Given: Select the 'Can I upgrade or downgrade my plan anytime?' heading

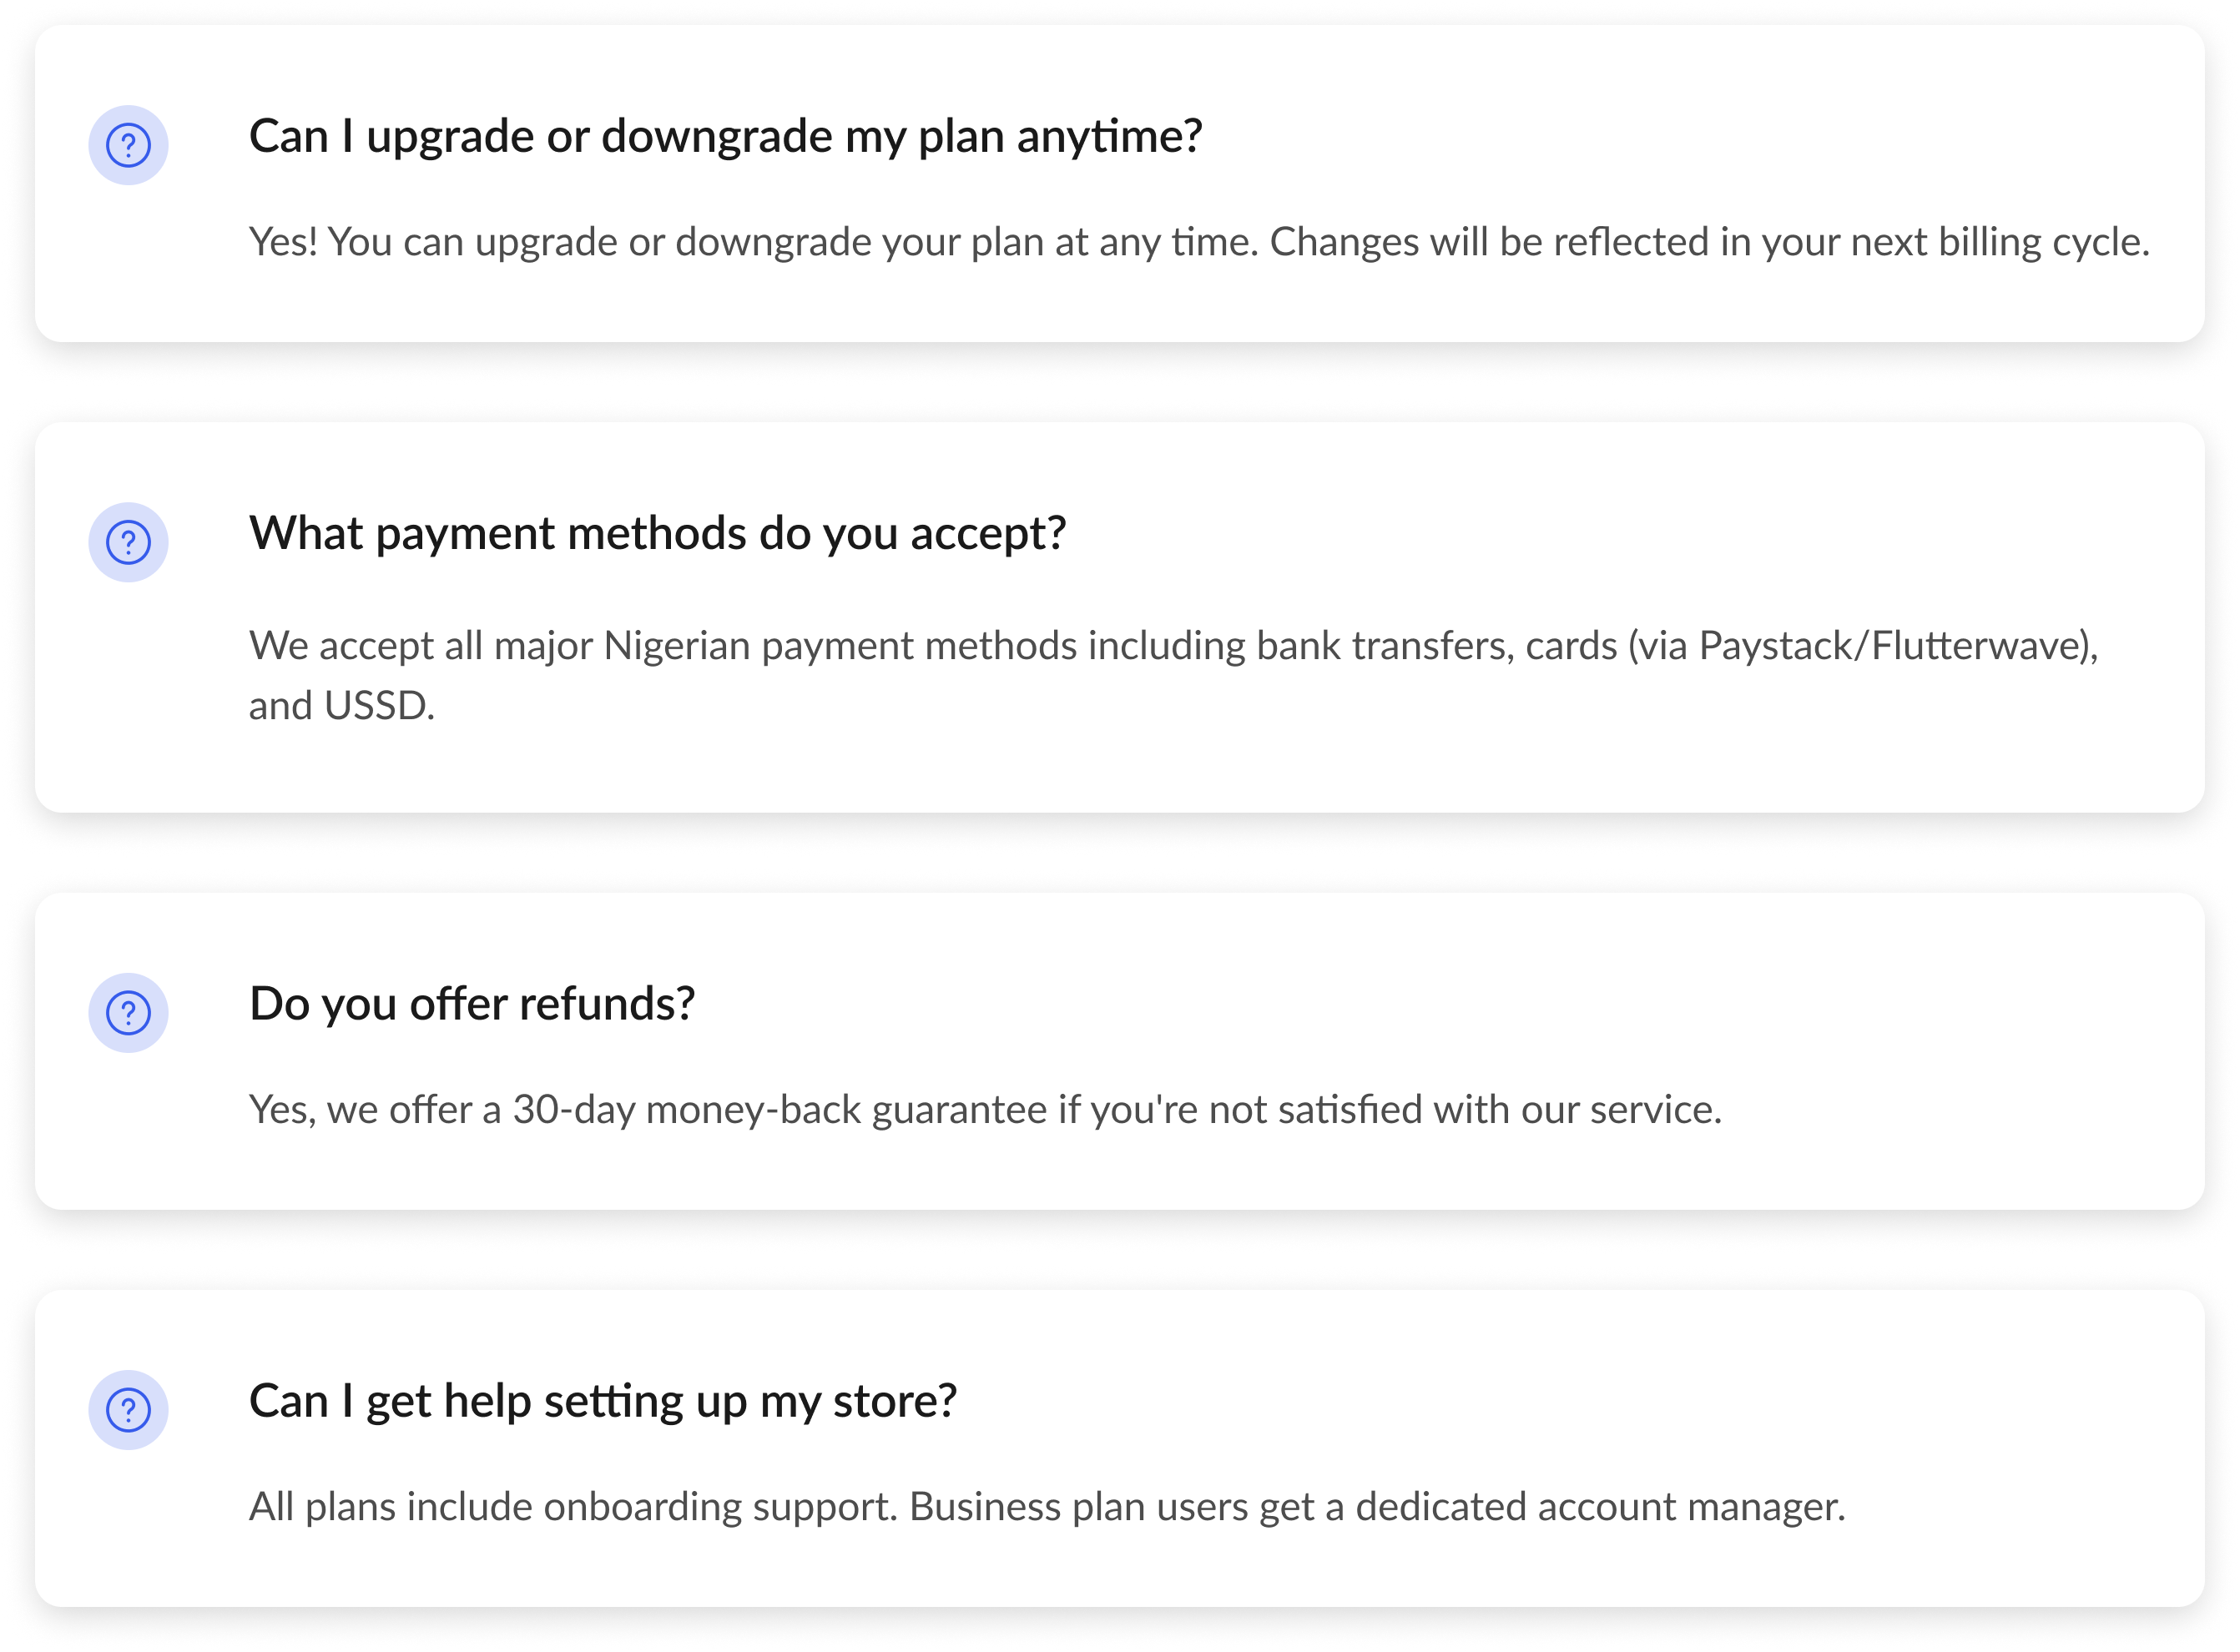Looking at the screenshot, I should point(725,137).
